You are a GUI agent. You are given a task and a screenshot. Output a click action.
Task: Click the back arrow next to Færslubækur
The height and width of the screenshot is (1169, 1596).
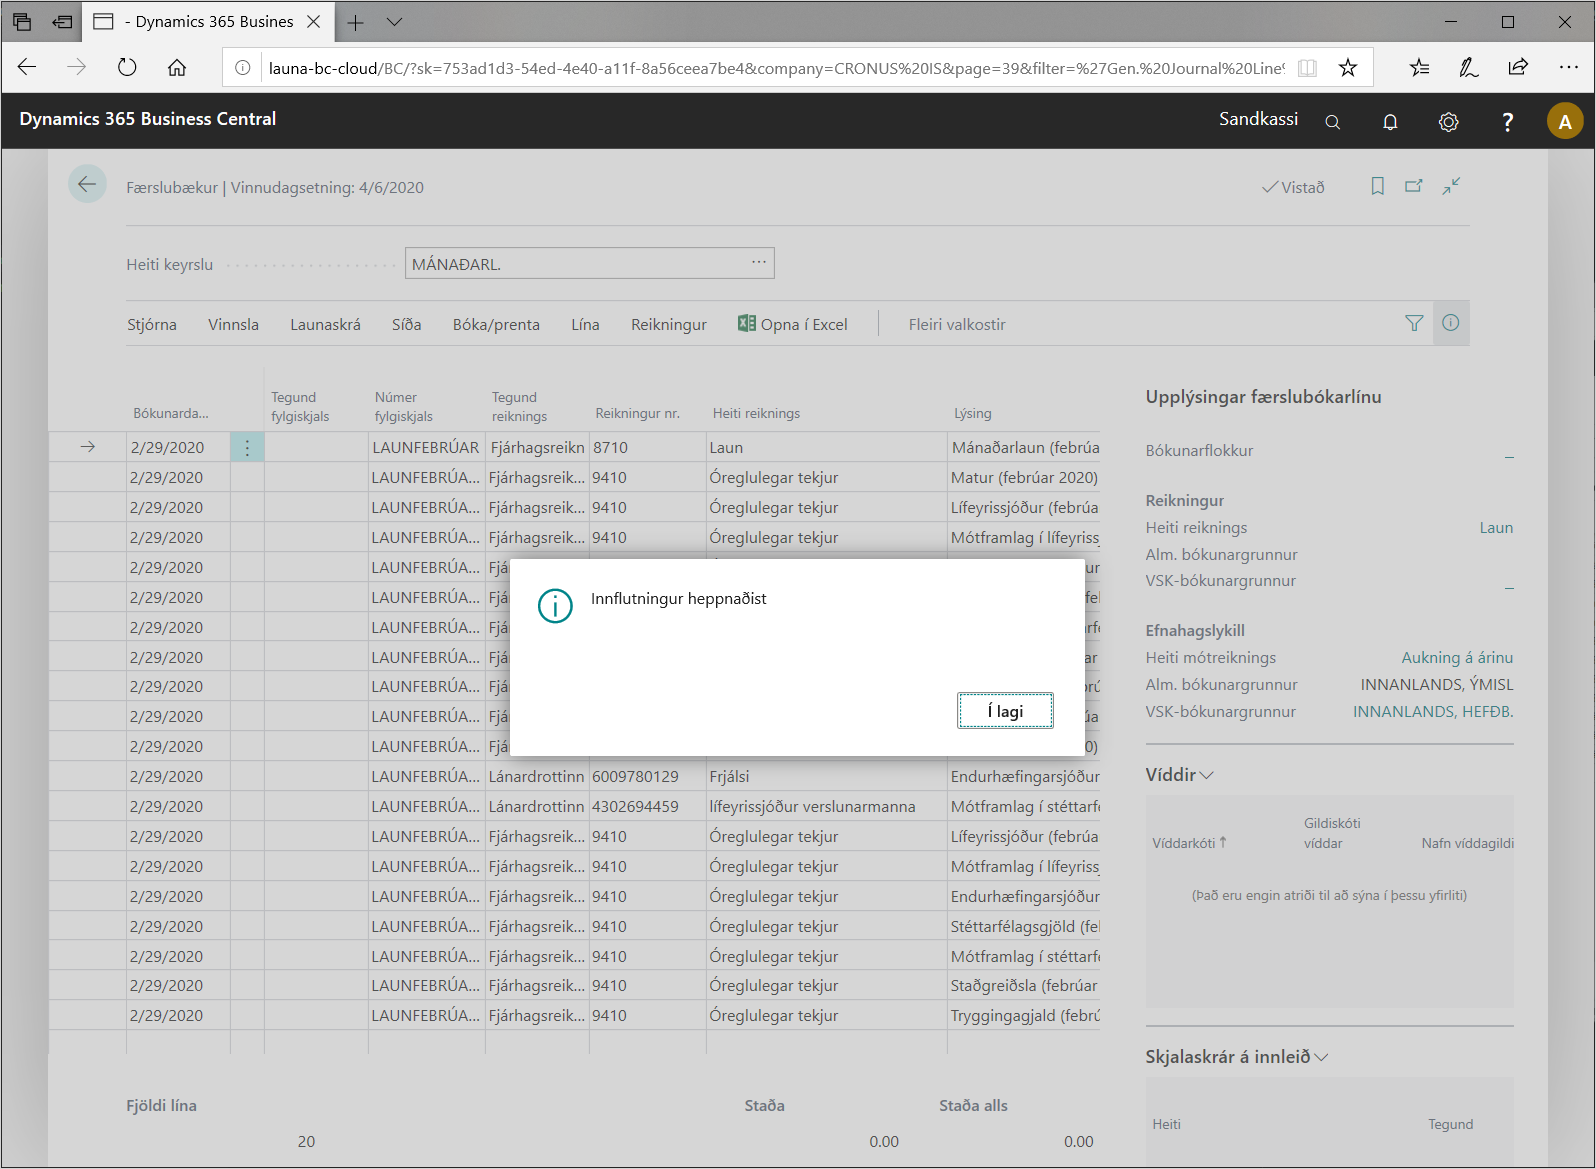coord(87,184)
